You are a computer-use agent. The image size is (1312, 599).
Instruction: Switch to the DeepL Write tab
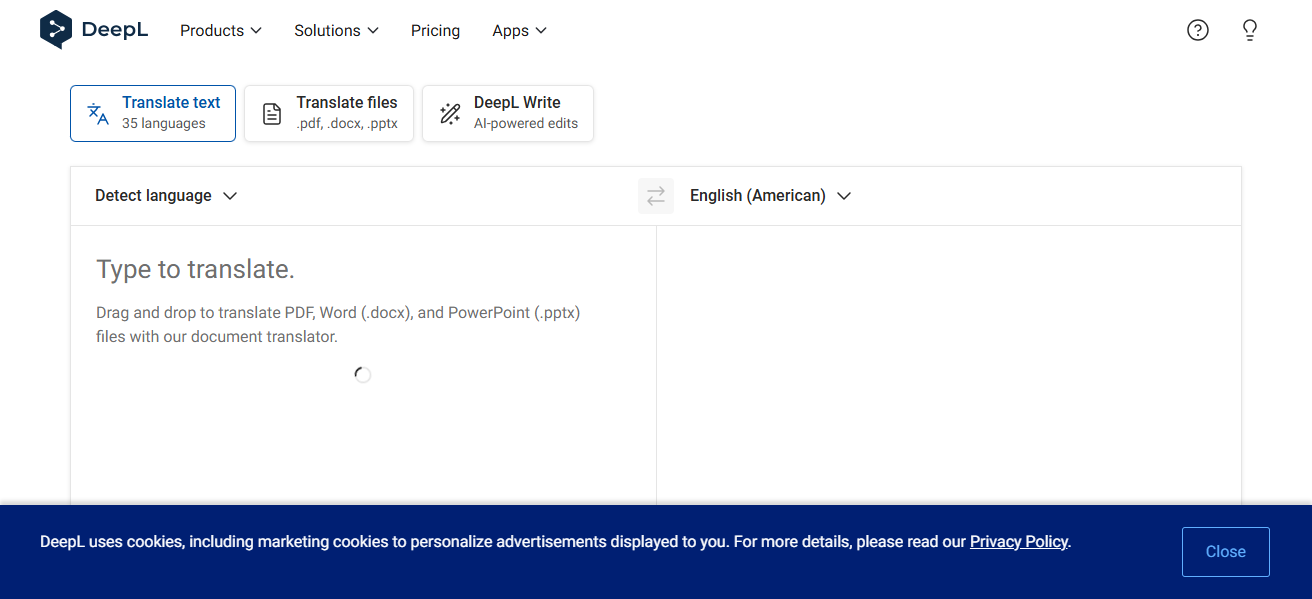(x=508, y=113)
